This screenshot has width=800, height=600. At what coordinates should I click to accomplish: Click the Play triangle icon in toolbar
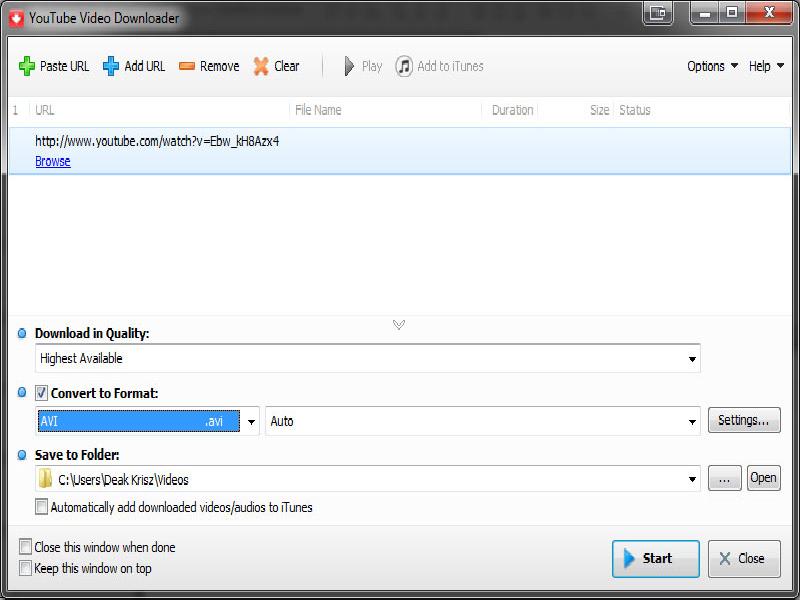[349, 66]
